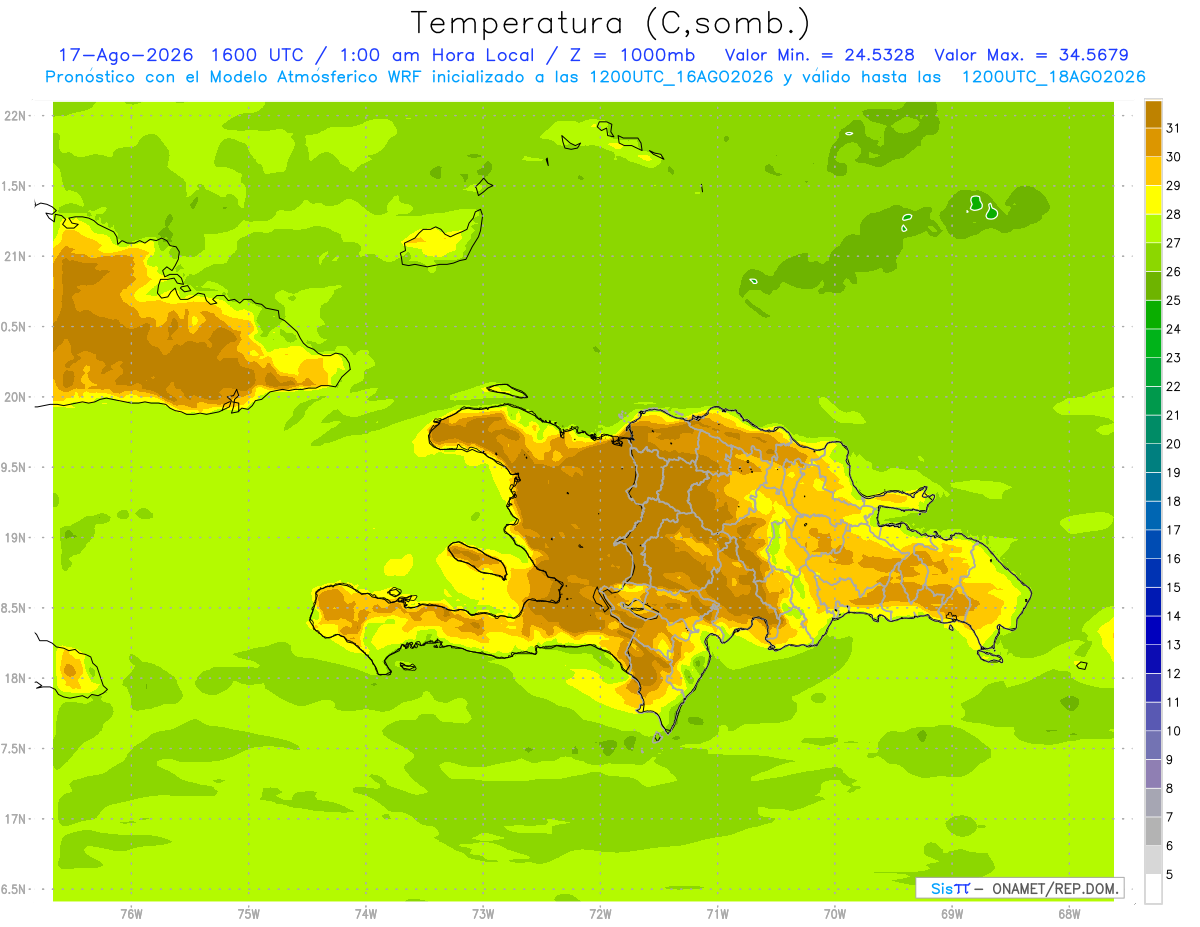1200x927 pixels.
Task: Select the "19N" latitude label
Action: pos(16,537)
